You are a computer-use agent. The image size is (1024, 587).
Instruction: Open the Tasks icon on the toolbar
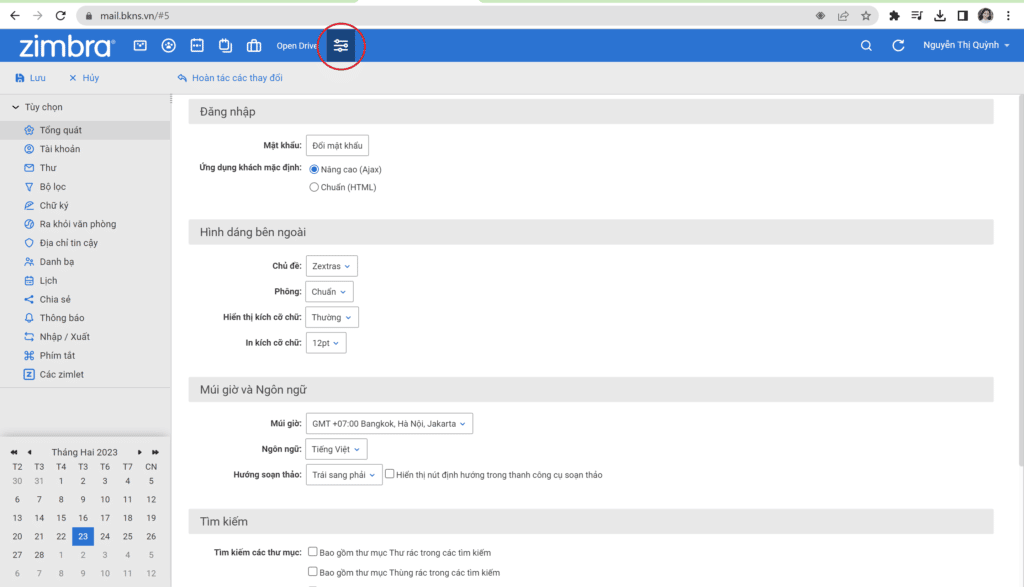click(225, 45)
